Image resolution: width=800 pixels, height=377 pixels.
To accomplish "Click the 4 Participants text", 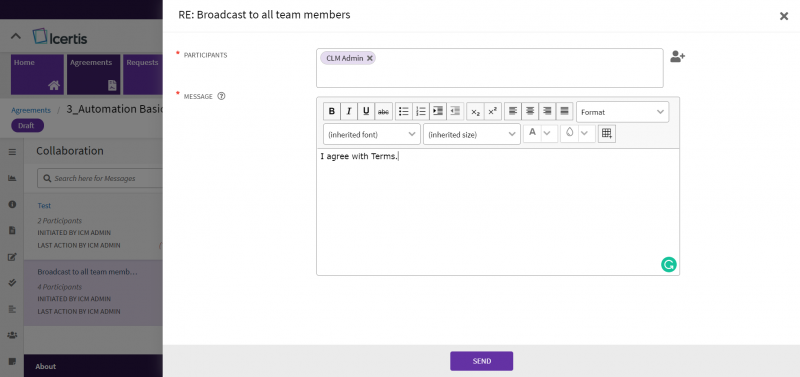I will click(x=60, y=287).
